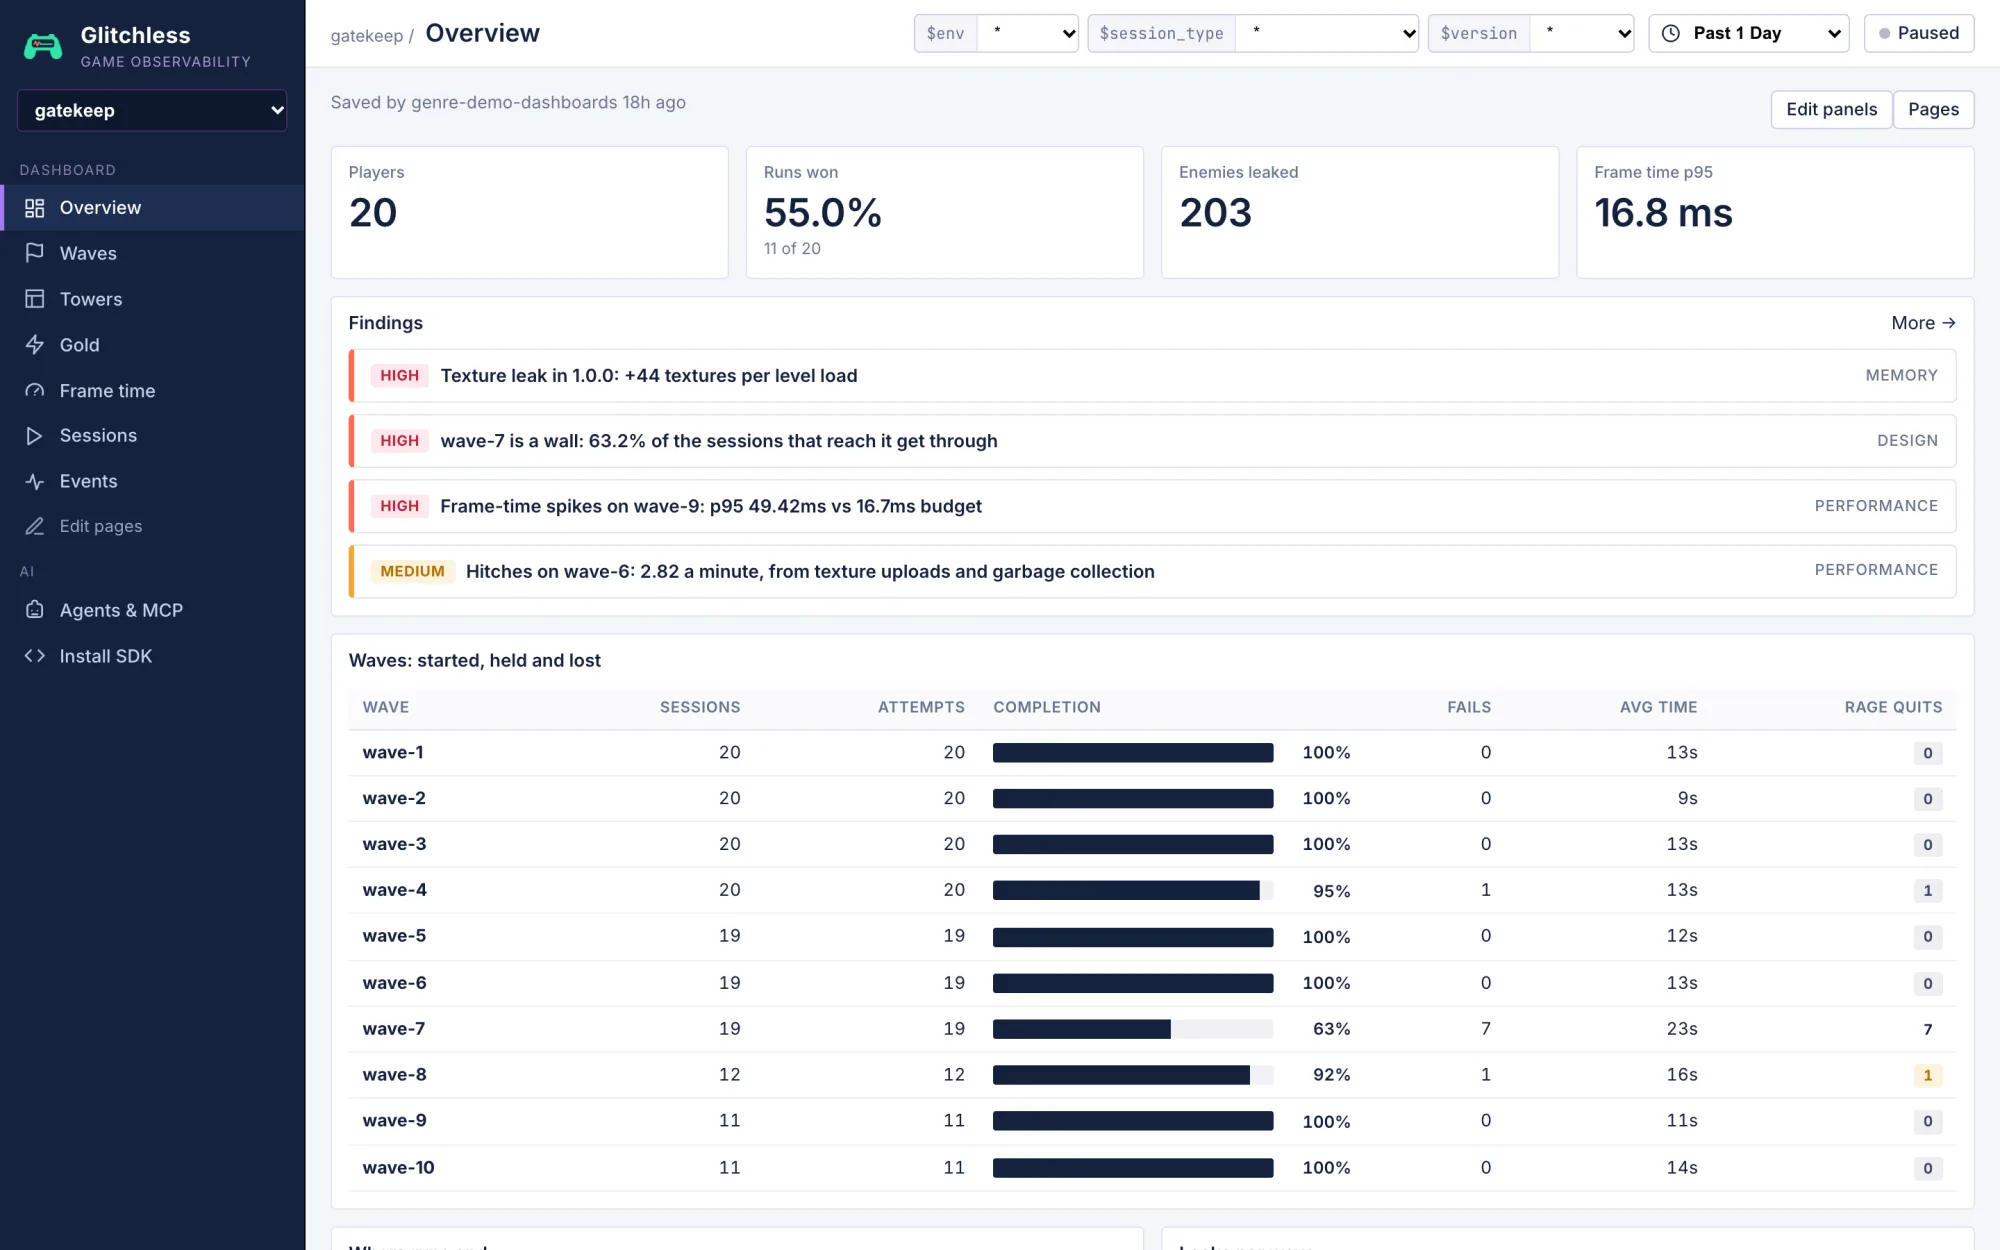Click the Waves flag icon
The width and height of the screenshot is (2000, 1250).
35,253
